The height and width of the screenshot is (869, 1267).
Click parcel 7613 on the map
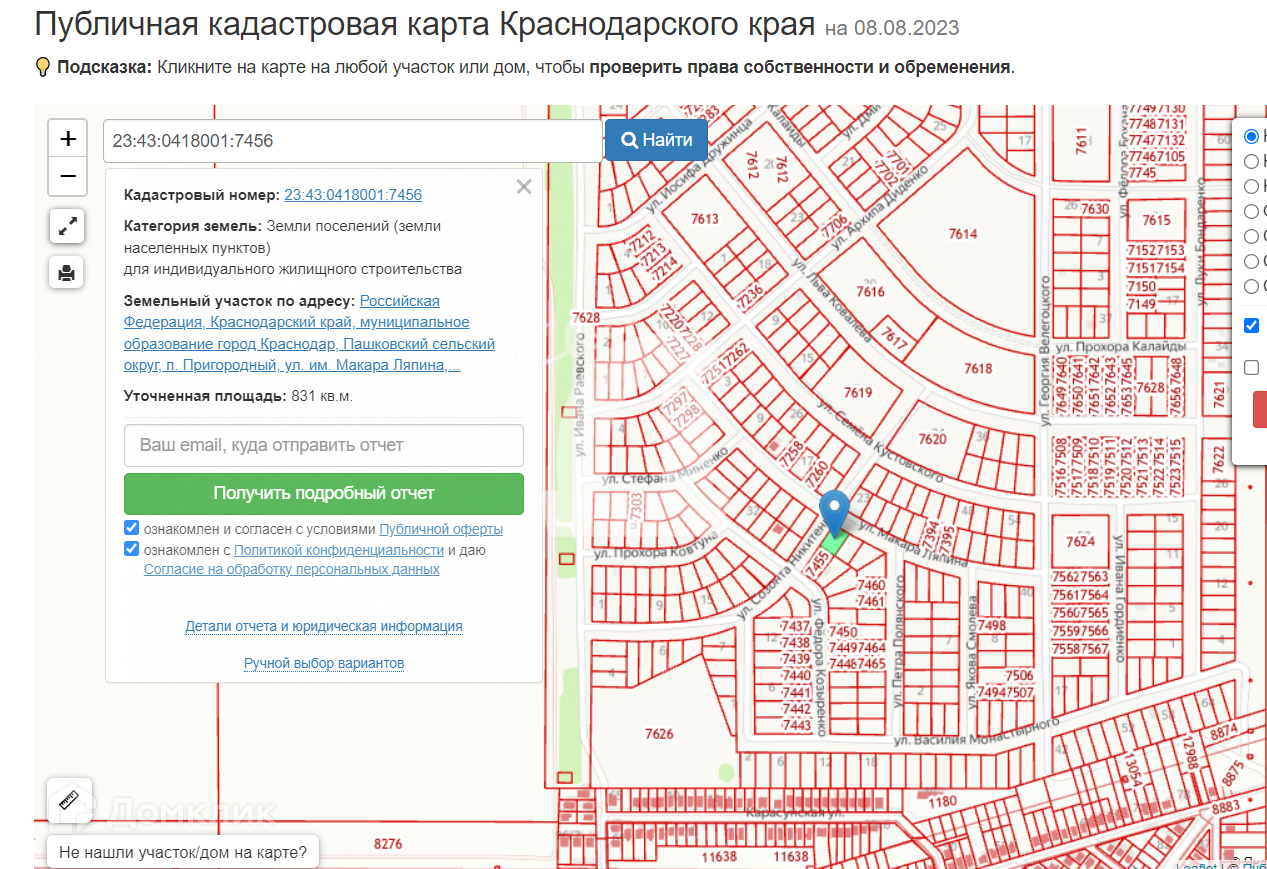tap(705, 219)
